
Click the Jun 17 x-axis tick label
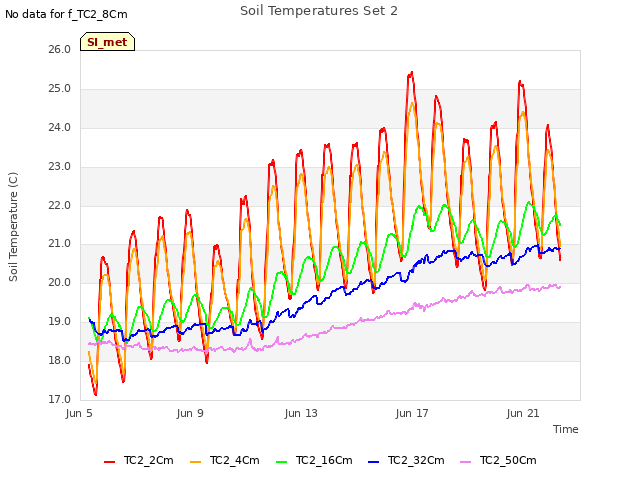pos(412,413)
